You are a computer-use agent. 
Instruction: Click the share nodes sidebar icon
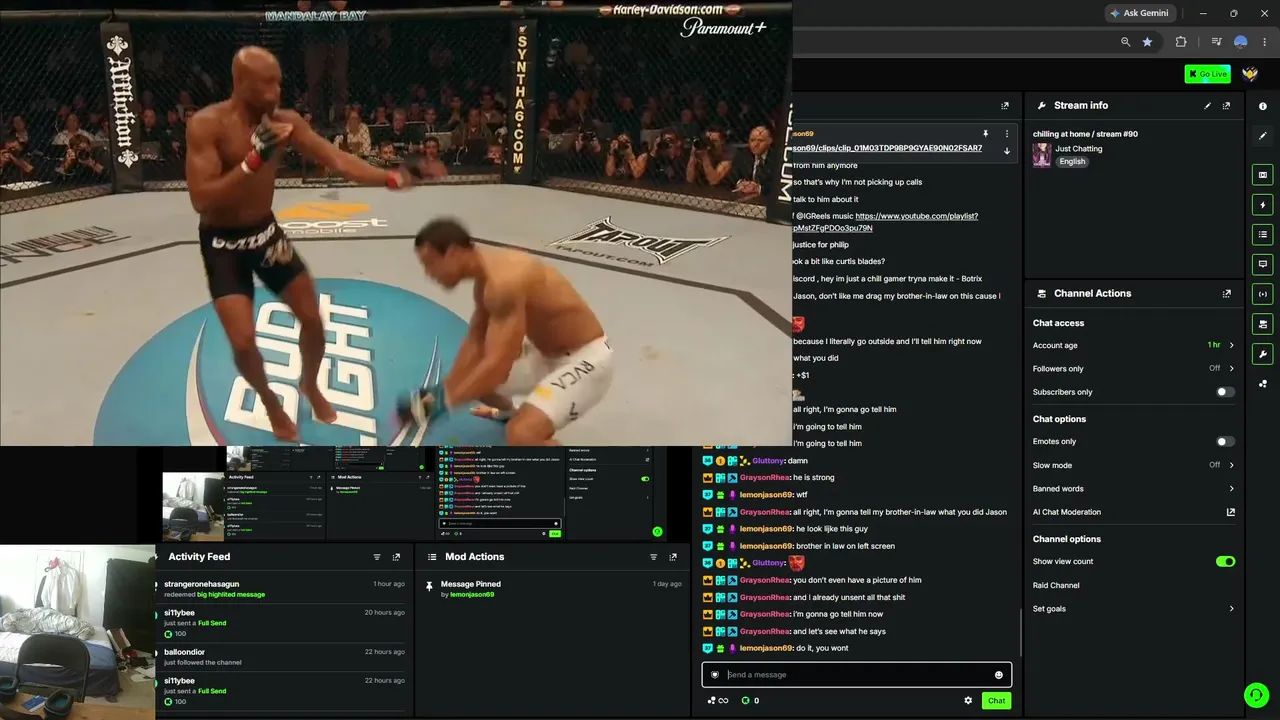(x=1263, y=383)
